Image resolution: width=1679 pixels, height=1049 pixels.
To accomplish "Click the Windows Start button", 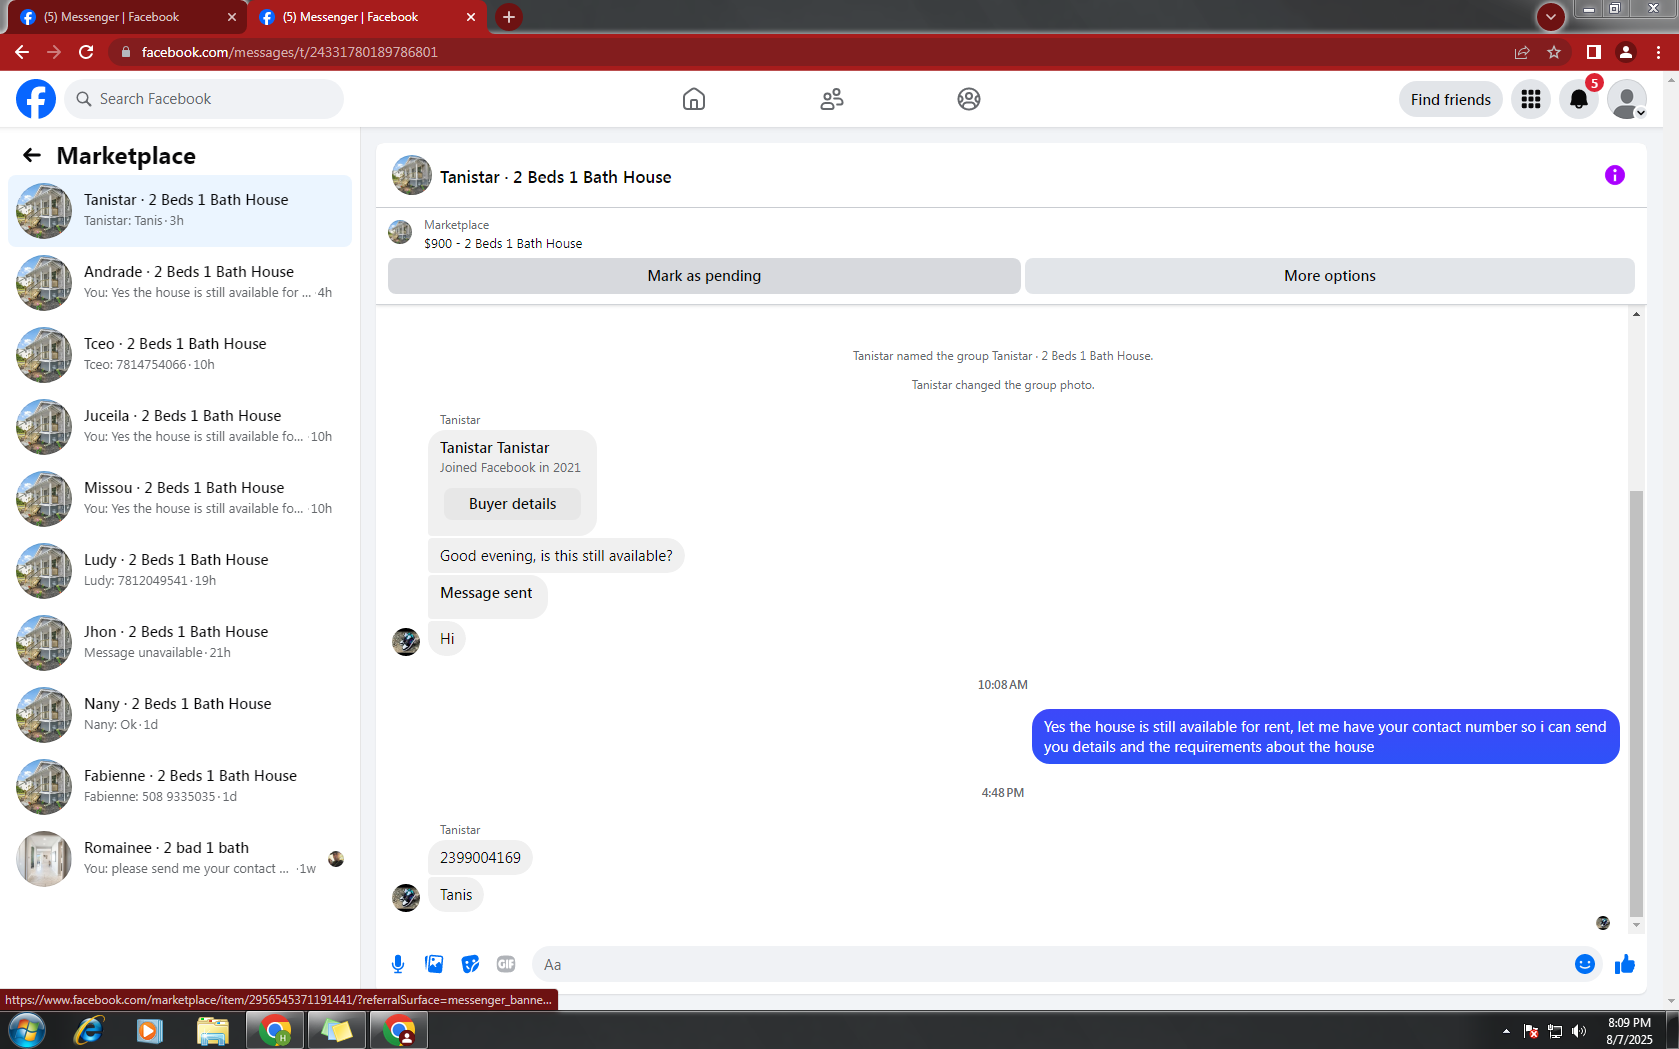I will click(26, 1030).
